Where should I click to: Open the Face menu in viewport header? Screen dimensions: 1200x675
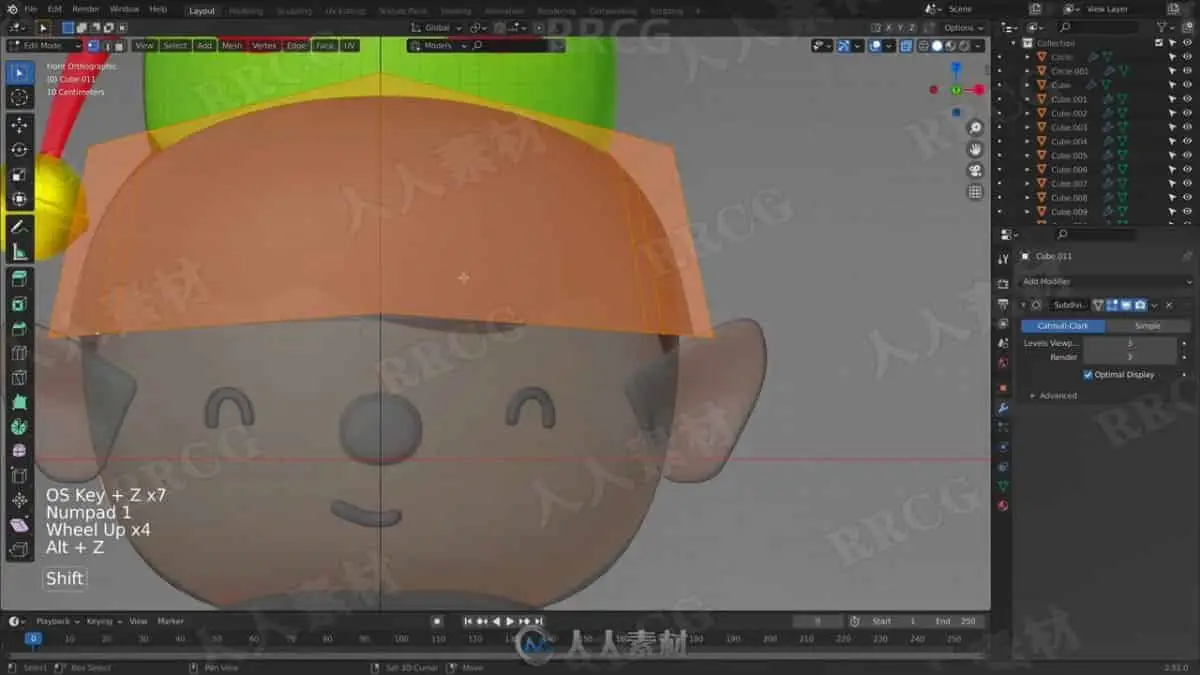point(325,46)
